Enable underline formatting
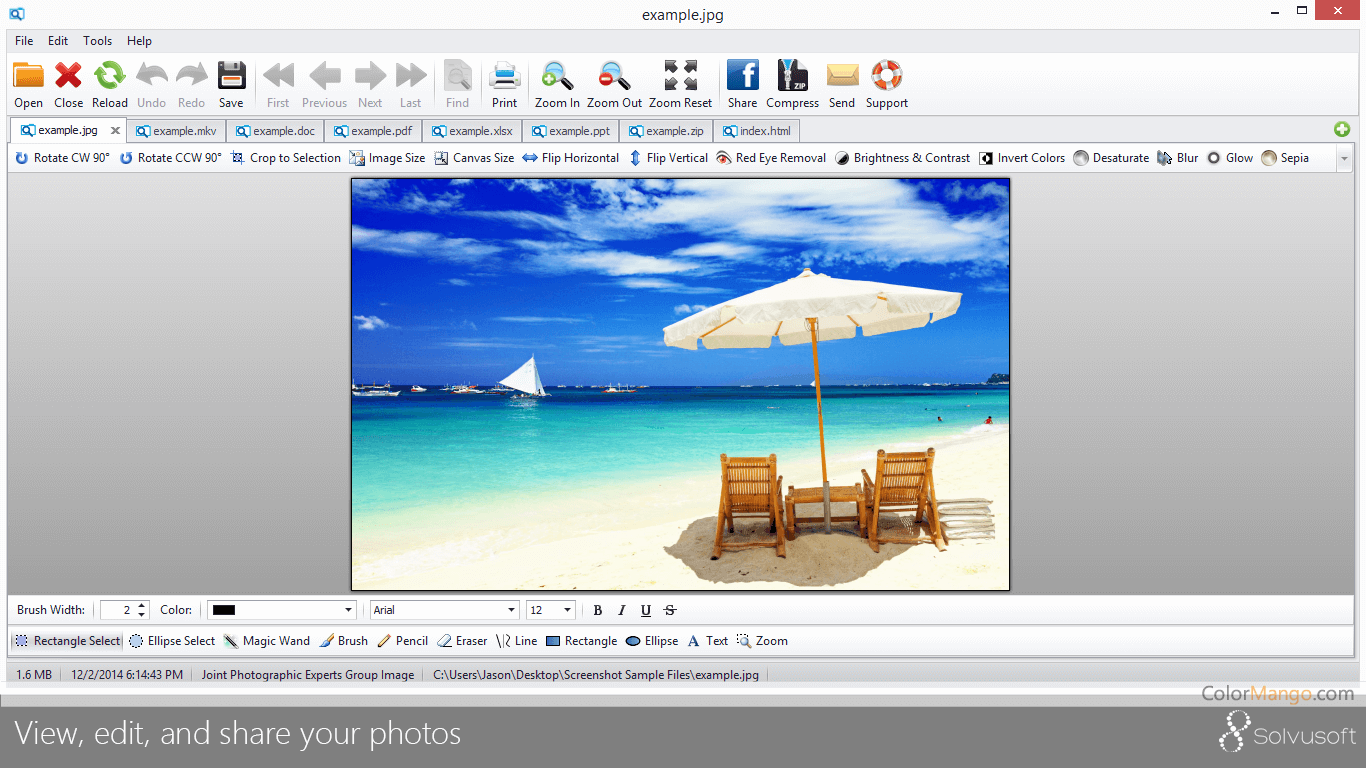This screenshot has width=1366, height=768. click(645, 610)
